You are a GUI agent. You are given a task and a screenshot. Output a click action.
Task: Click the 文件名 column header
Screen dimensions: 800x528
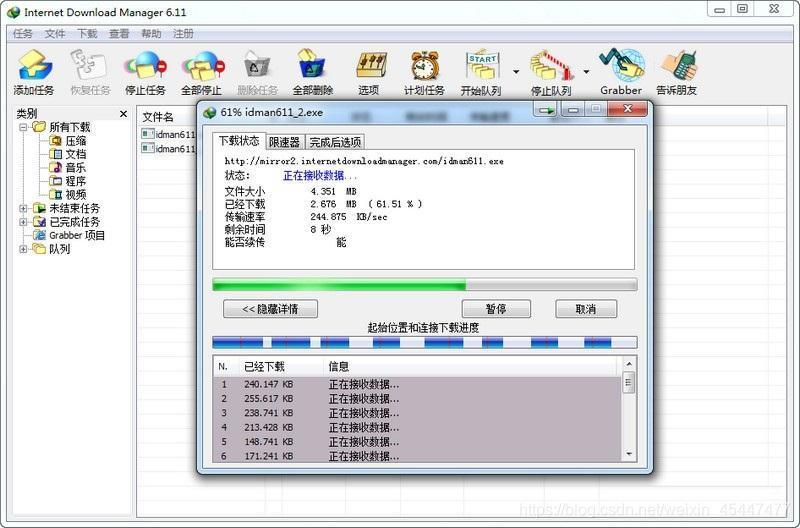158,117
